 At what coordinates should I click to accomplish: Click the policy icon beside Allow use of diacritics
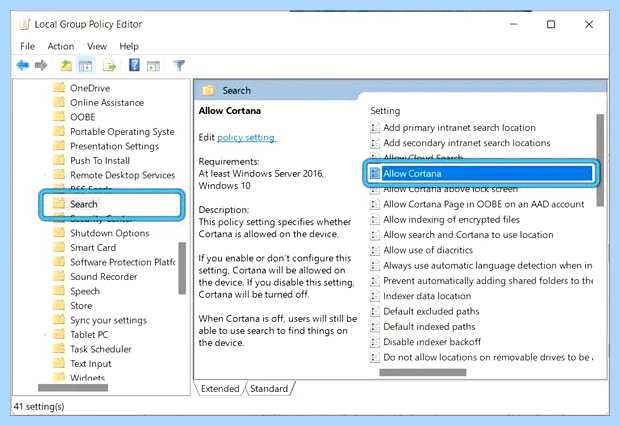[374, 250]
